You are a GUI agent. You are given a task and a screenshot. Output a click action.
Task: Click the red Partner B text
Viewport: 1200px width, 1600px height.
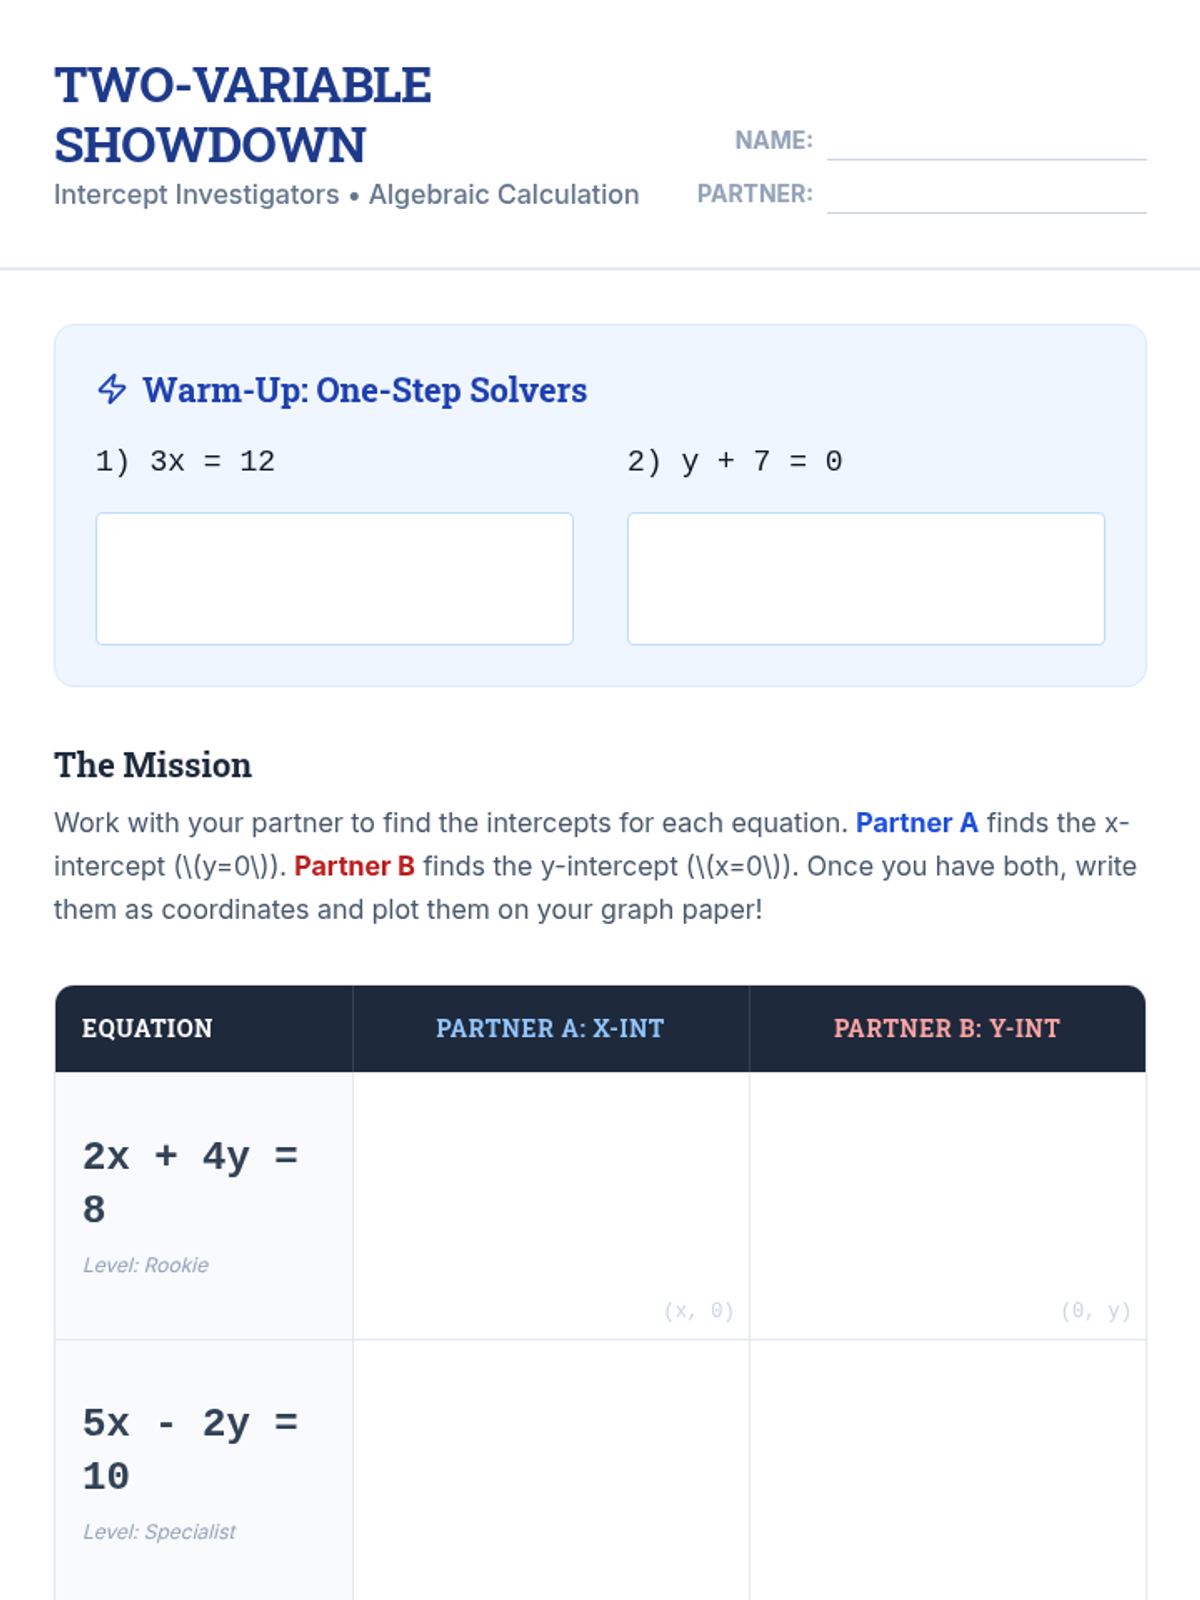(354, 866)
